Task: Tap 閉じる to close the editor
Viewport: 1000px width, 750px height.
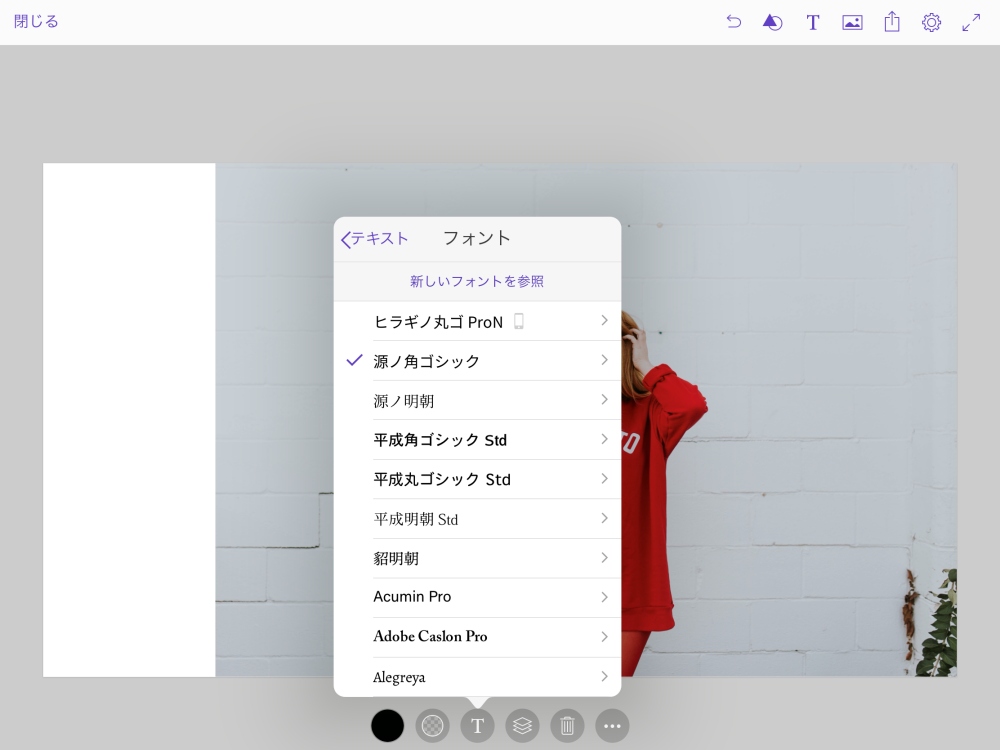Action: click(x=36, y=22)
